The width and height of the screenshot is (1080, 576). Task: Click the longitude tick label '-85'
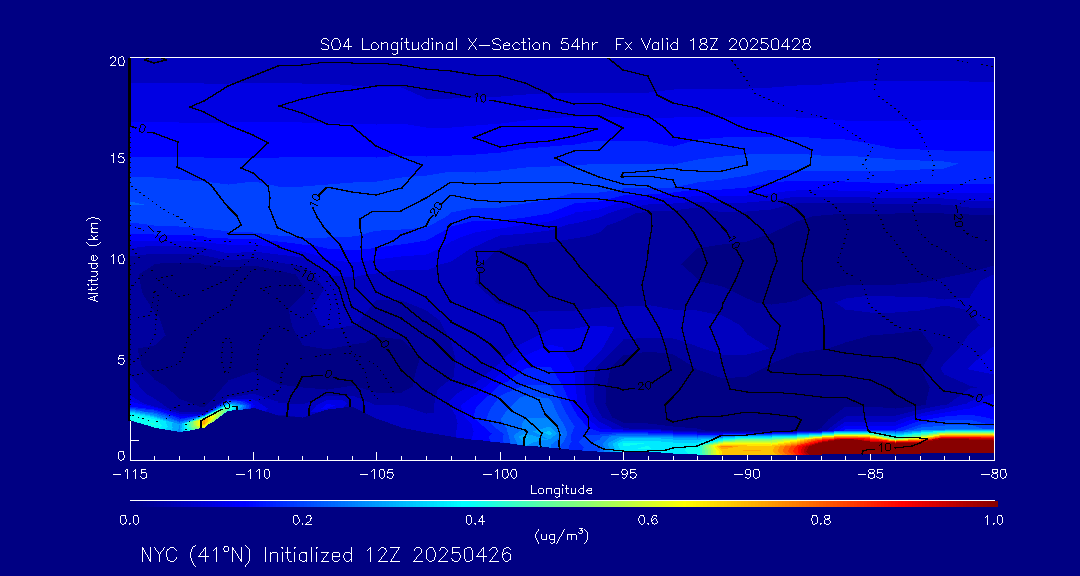(871, 475)
